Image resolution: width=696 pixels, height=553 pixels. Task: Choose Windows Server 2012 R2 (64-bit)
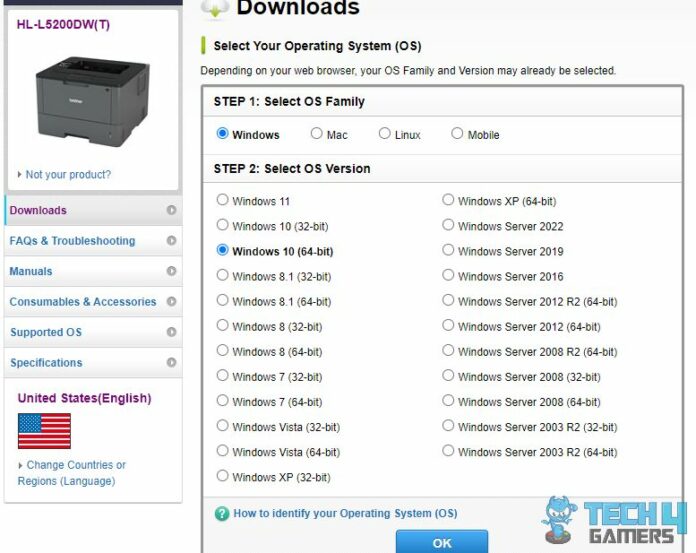coord(448,300)
